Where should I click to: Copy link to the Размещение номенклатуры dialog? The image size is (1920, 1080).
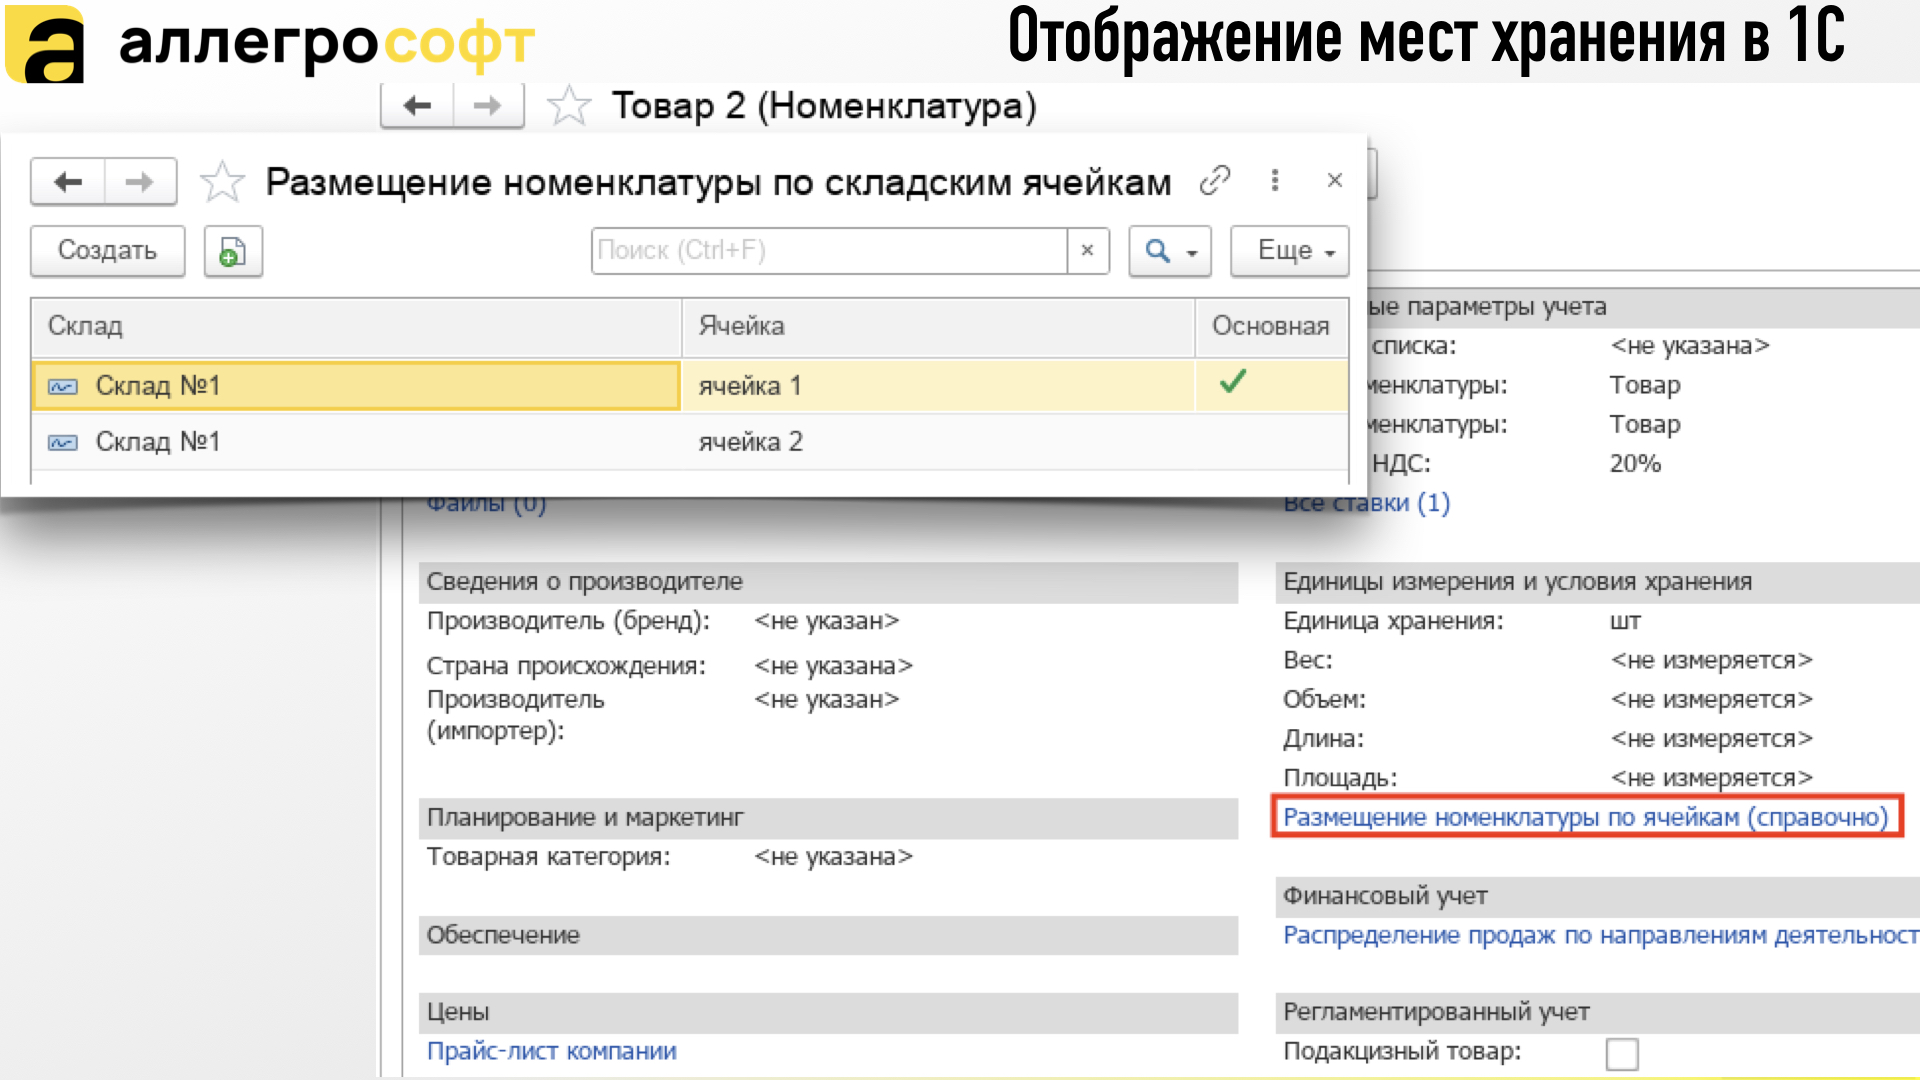point(1214,181)
